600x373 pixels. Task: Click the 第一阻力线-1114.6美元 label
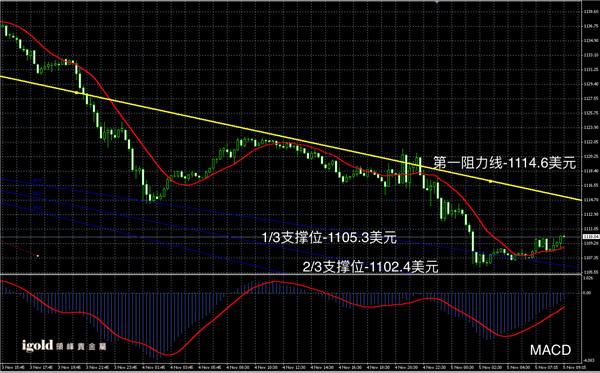coord(504,163)
